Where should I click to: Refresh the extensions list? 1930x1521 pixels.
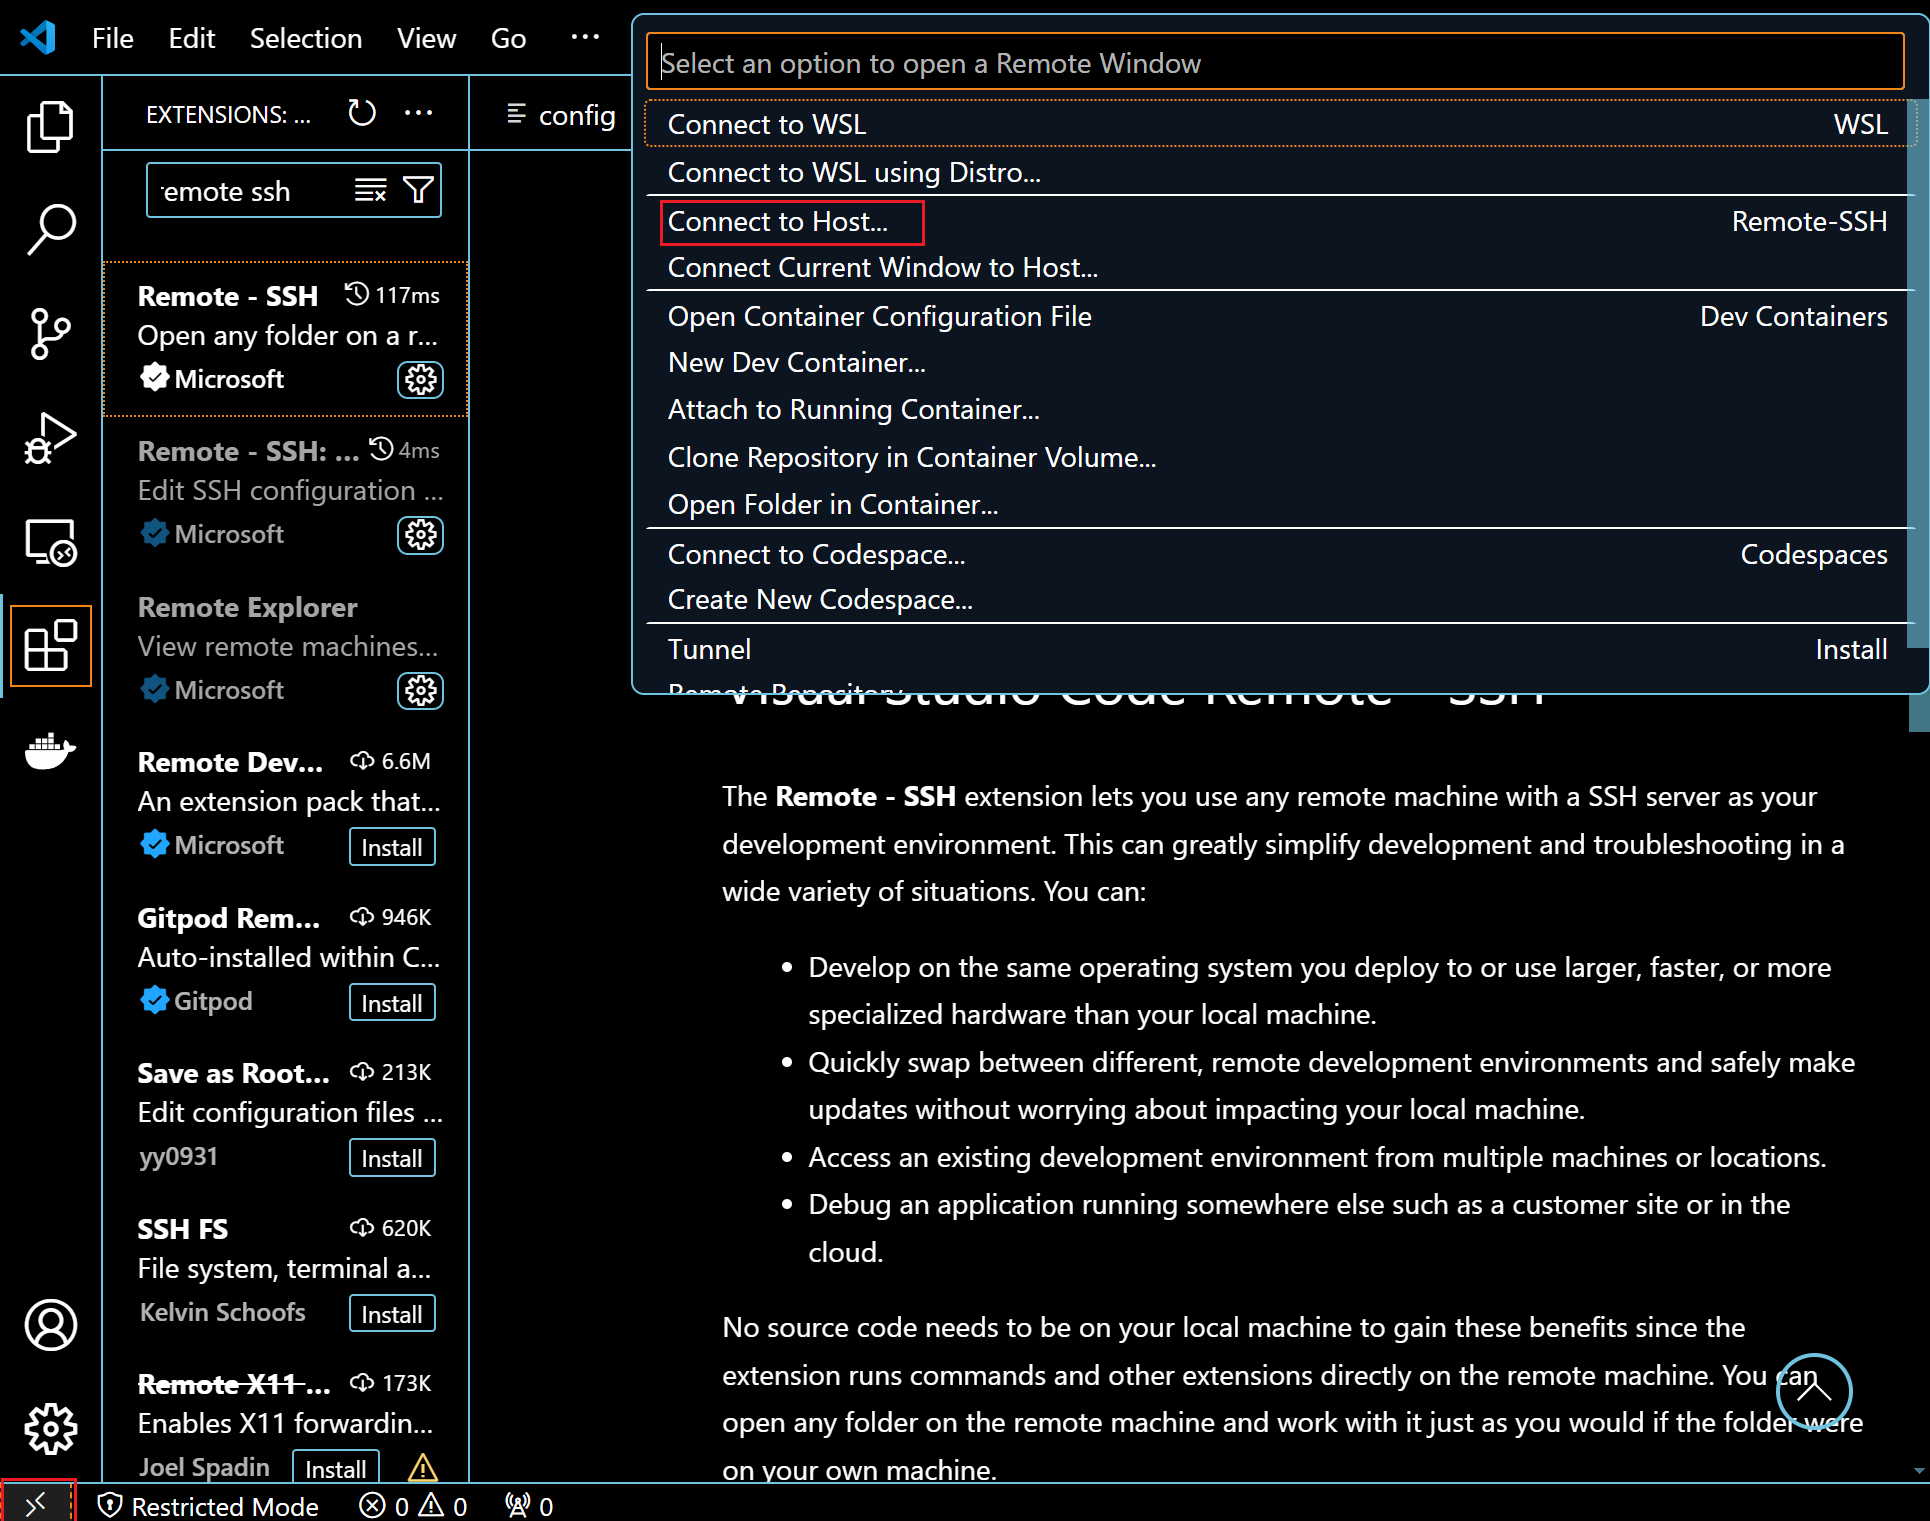pos(362,113)
